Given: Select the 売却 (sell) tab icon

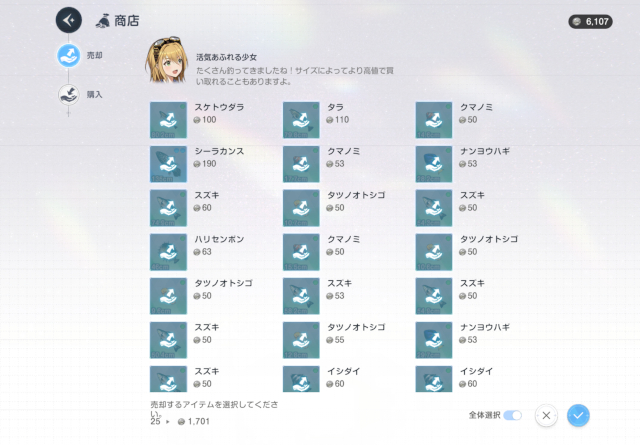Looking at the screenshot, I should pos(68,55).
